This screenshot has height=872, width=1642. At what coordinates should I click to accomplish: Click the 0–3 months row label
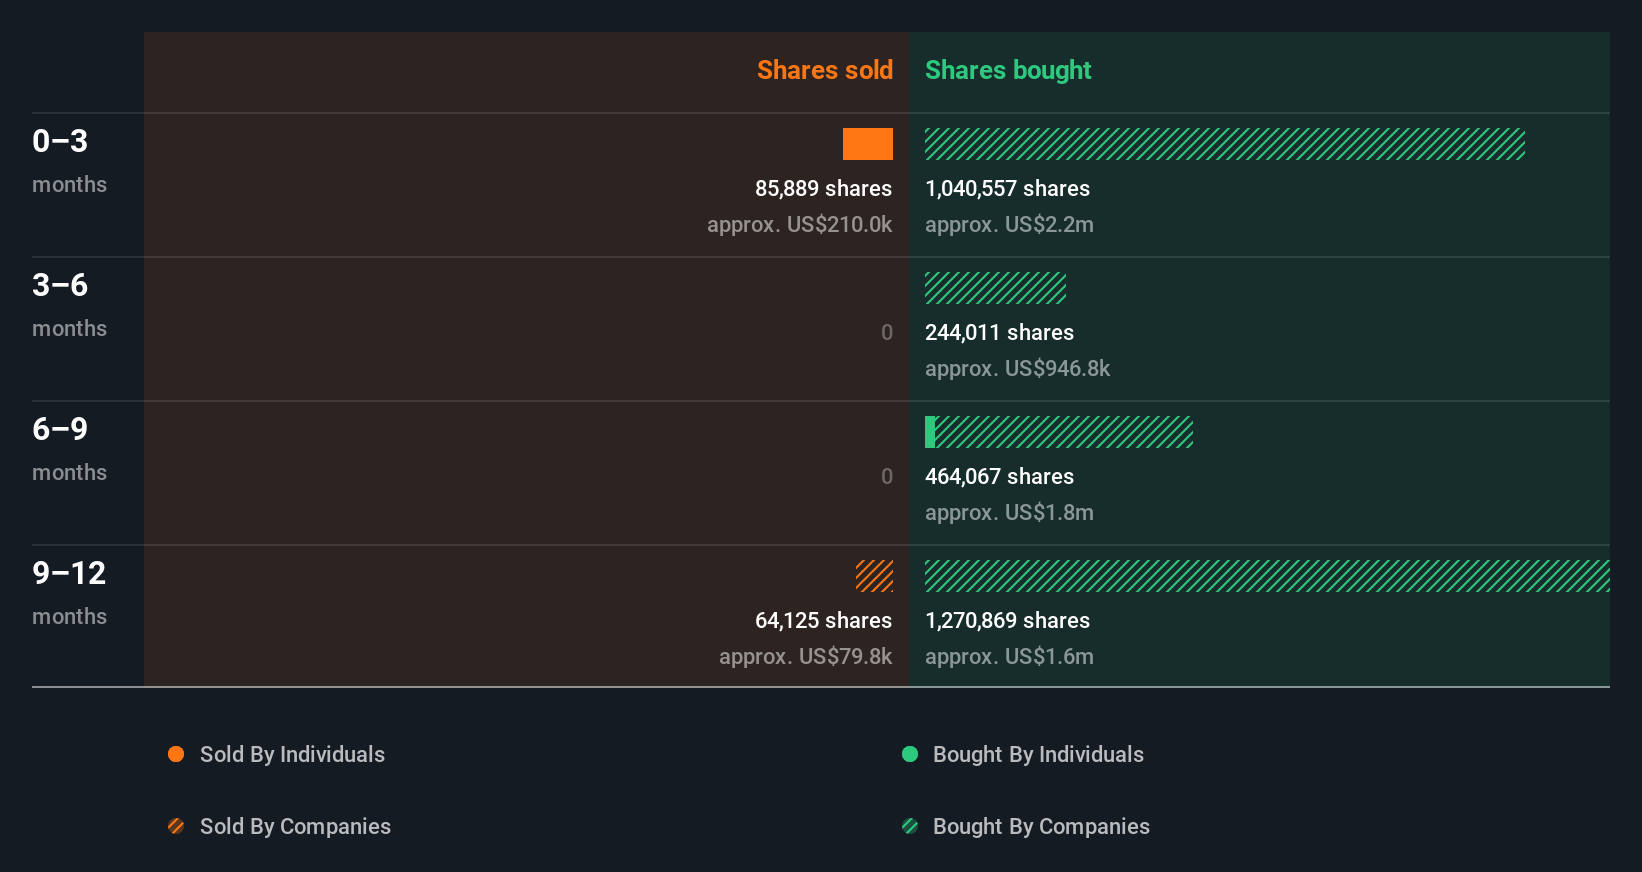(69, 161)
